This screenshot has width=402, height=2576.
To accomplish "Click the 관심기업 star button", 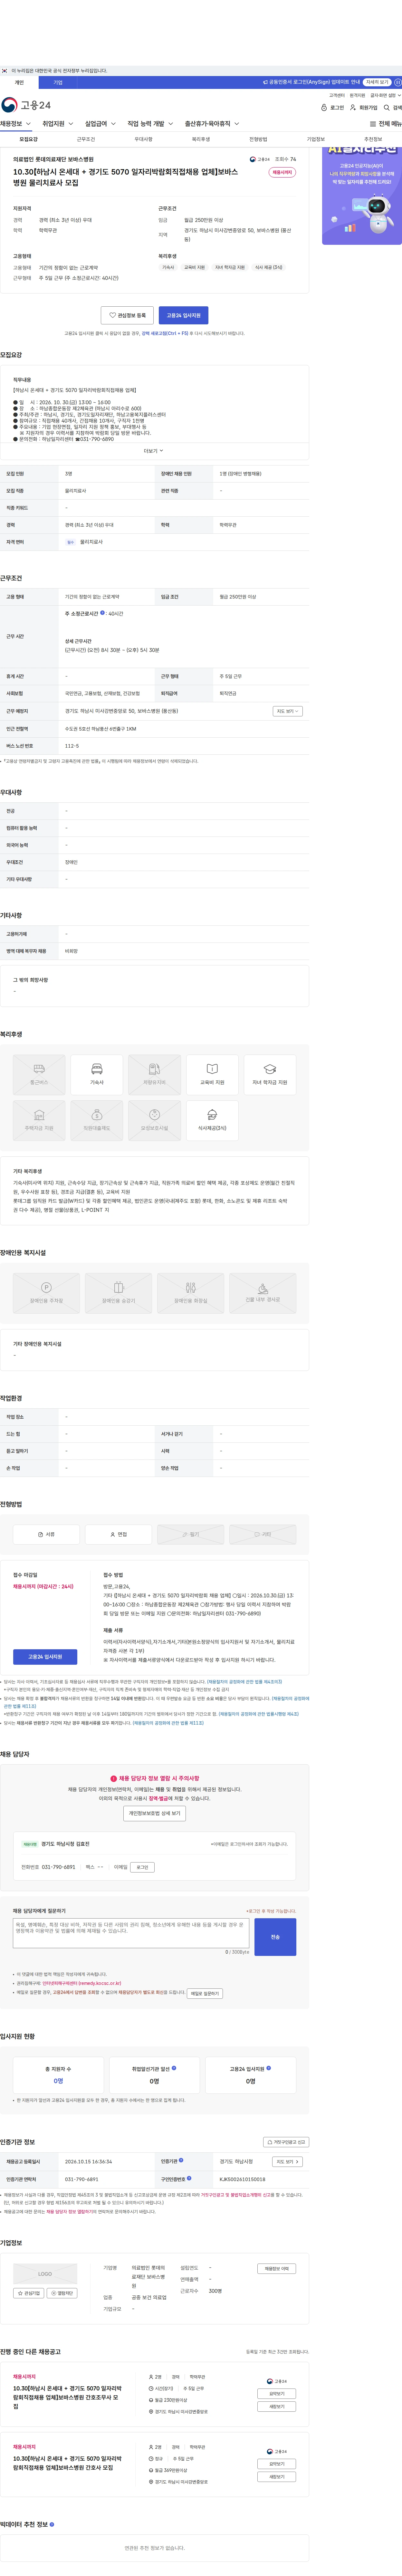I will [28, 2293].
